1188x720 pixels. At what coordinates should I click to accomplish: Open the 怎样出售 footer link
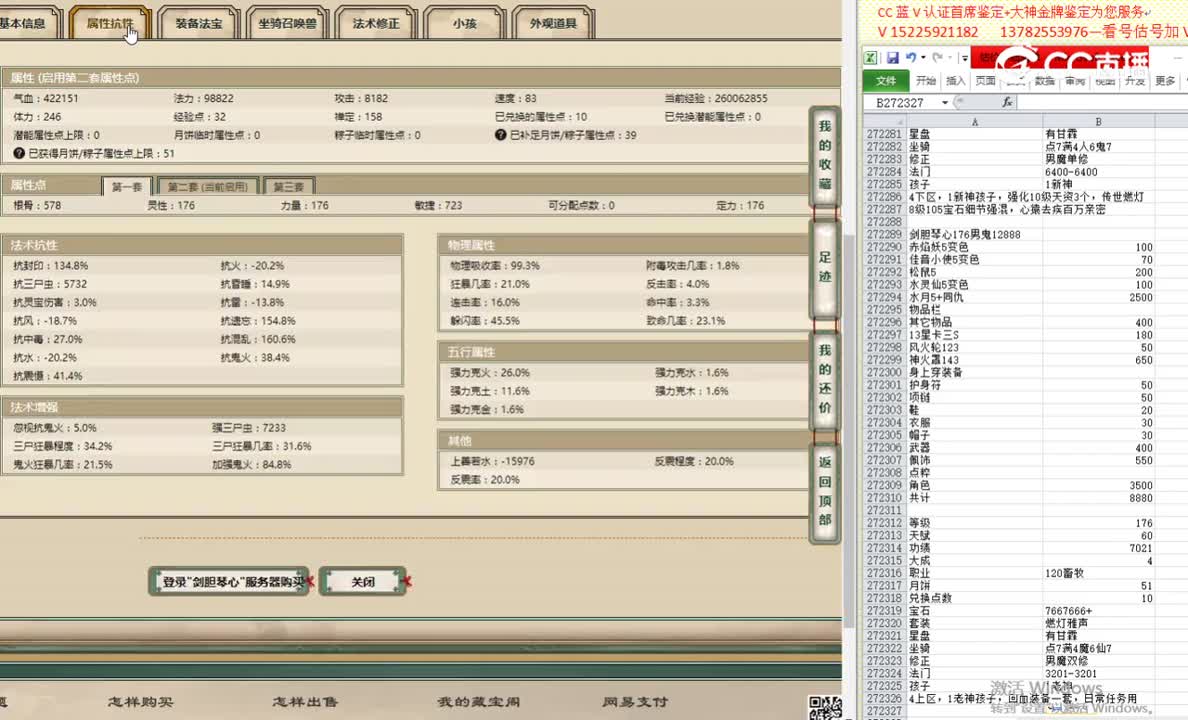coord(305,702)
